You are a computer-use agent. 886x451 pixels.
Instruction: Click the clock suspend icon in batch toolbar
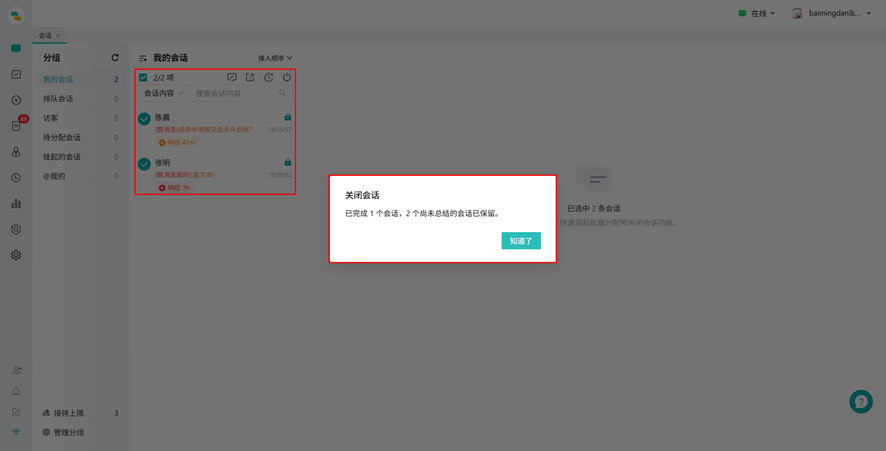pos(268,77)
